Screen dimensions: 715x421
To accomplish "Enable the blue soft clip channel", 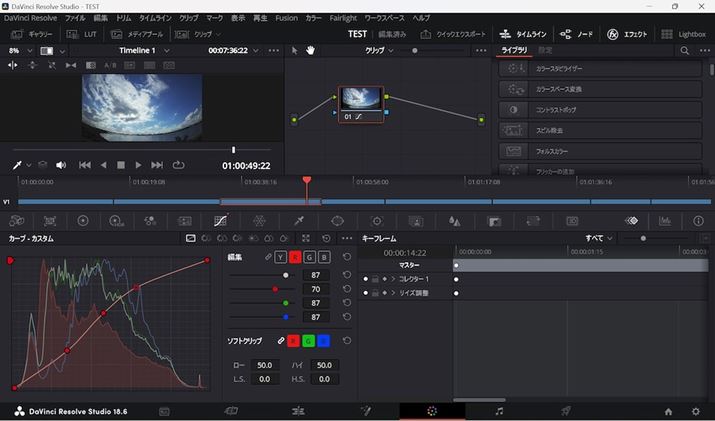I will click(323, 341).
